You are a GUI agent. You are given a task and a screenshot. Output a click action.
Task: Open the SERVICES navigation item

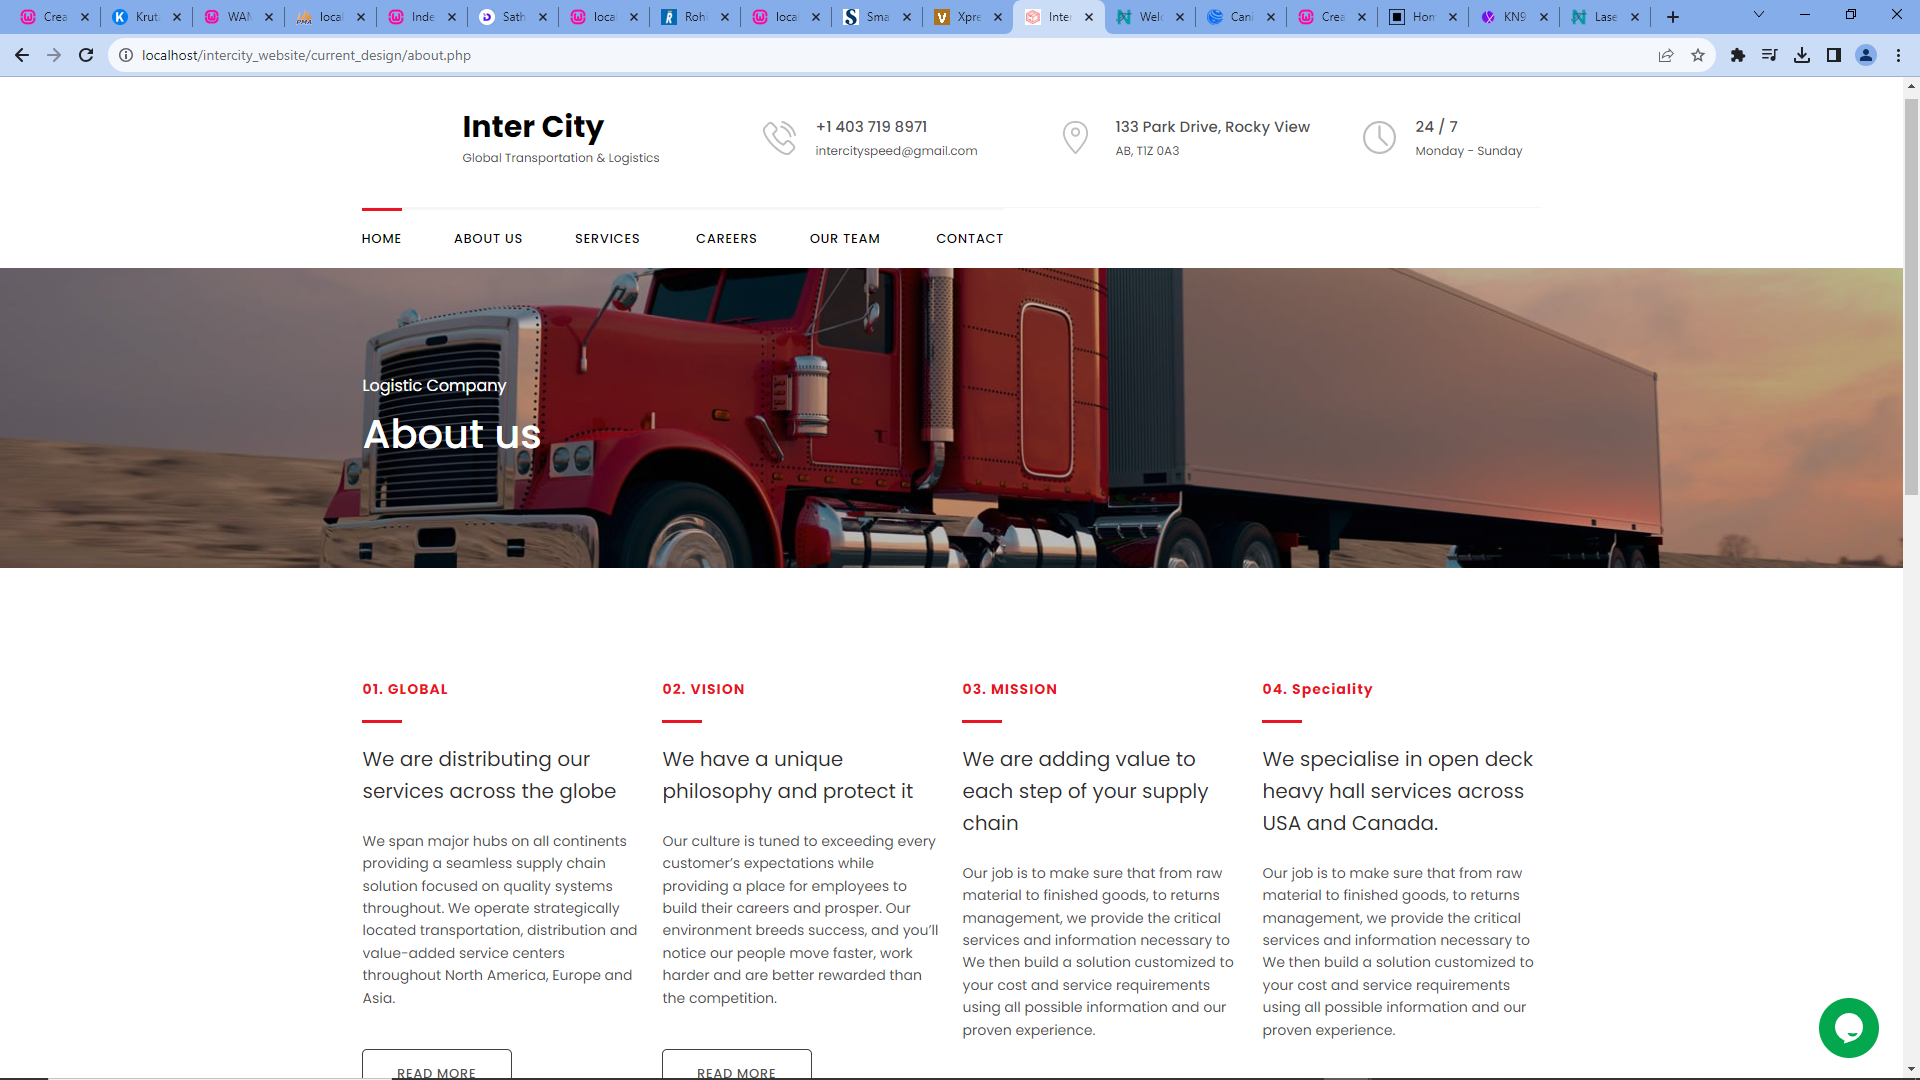tap(607, 238)
